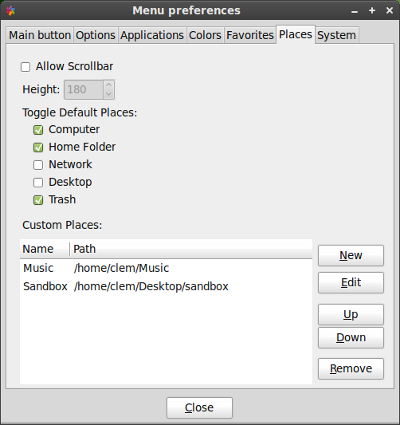Image resolution: width=400 pixels, height=425 pixels.
Task: Uncheck the Computer default place
Action: (x=38, y=130)
